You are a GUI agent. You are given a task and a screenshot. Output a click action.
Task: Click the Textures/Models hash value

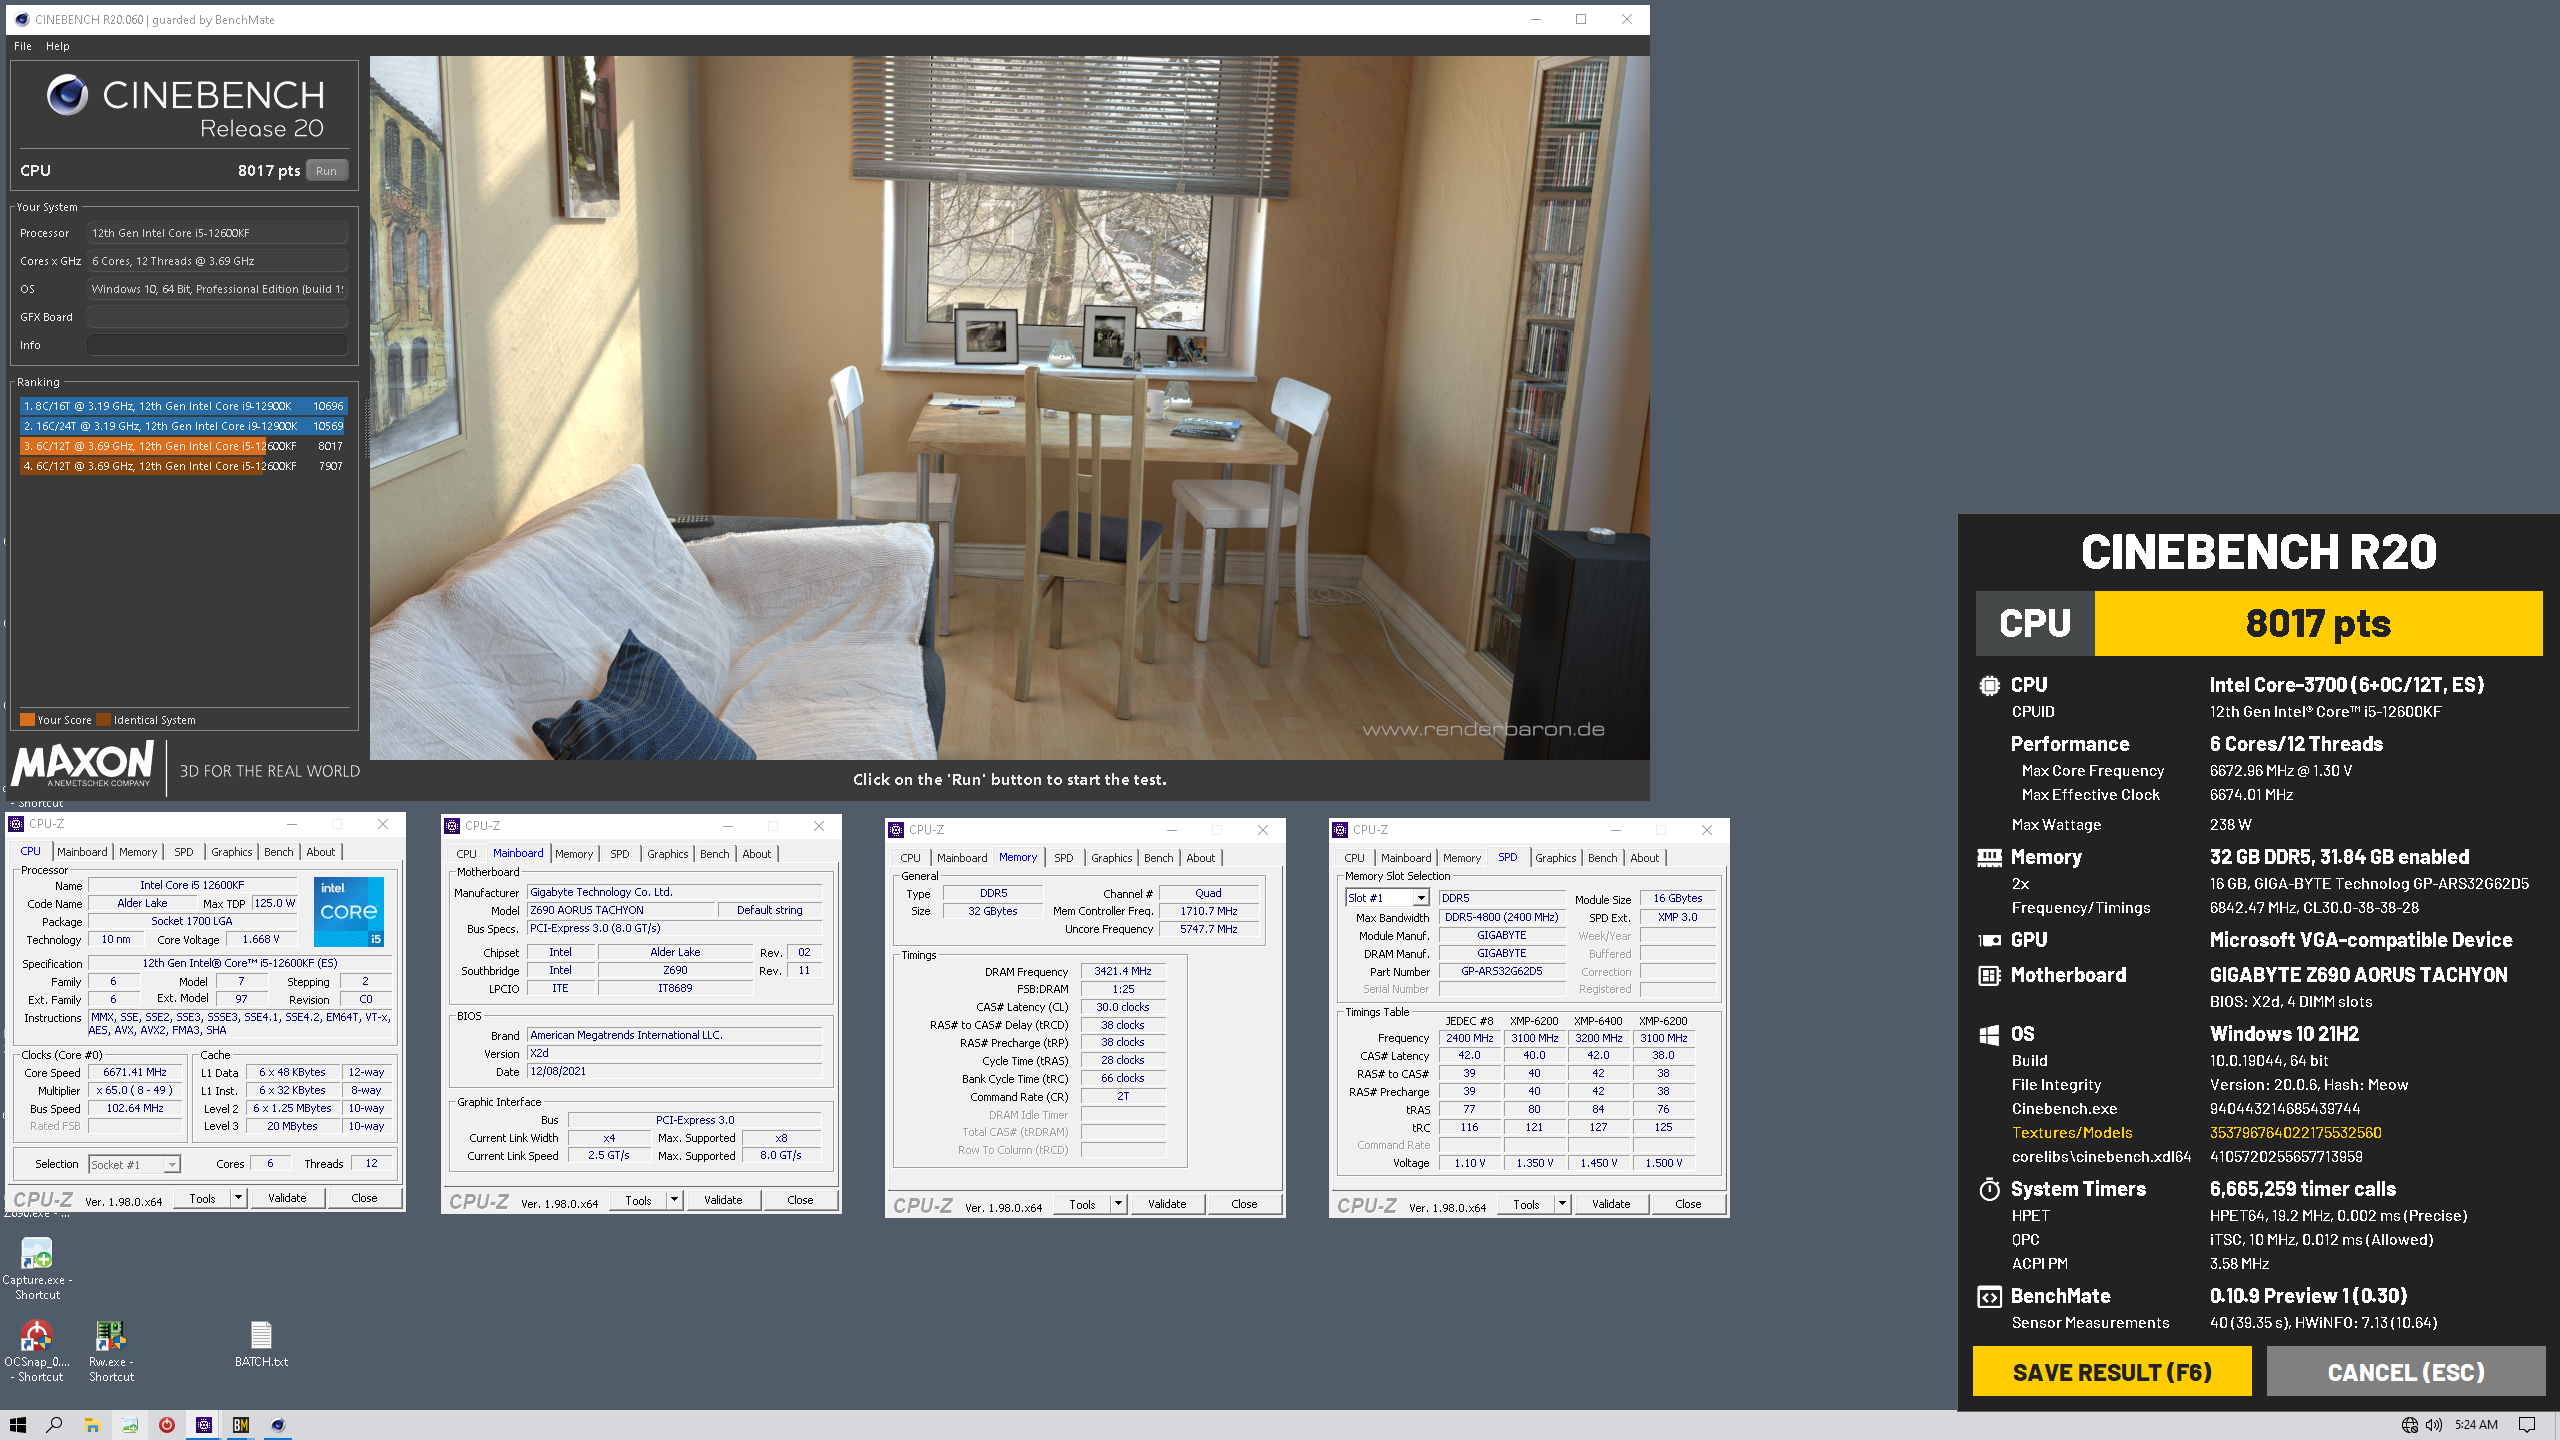2295,1133
